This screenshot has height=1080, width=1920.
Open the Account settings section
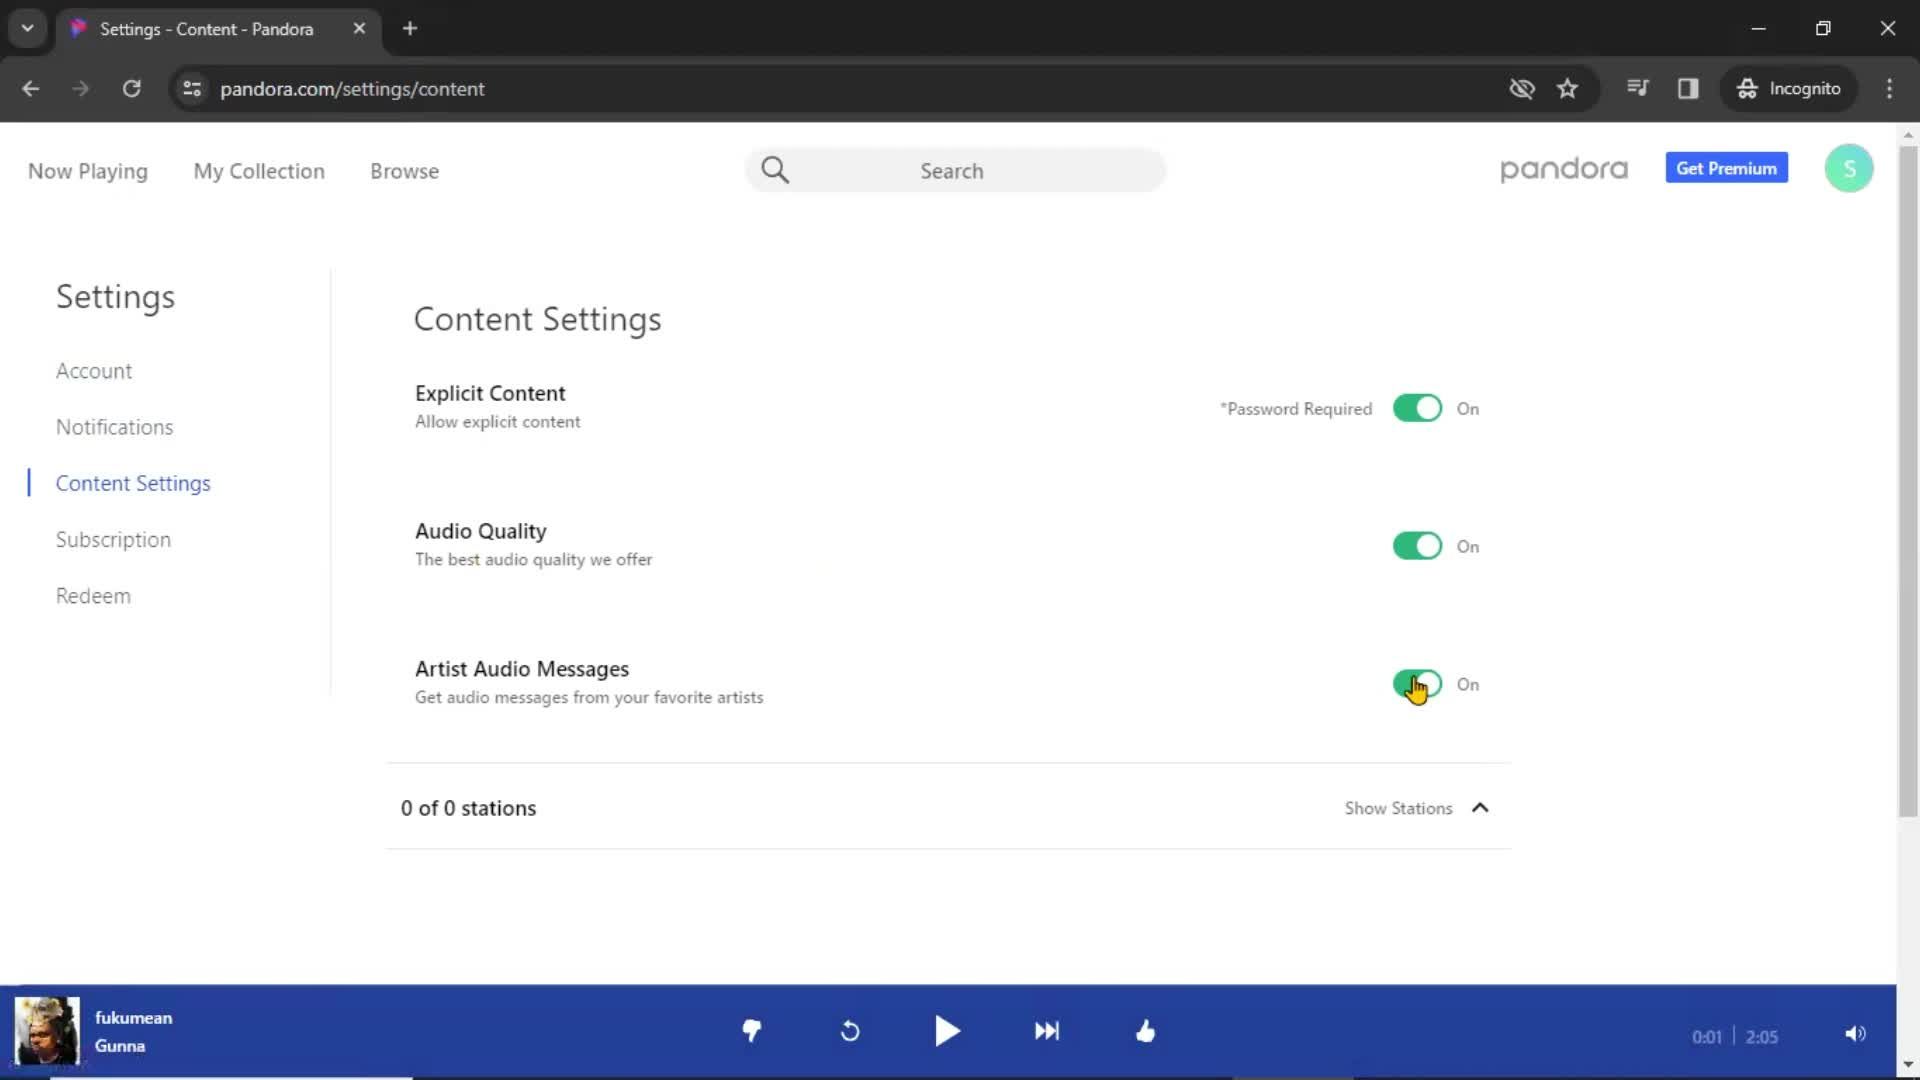point(94,371)
